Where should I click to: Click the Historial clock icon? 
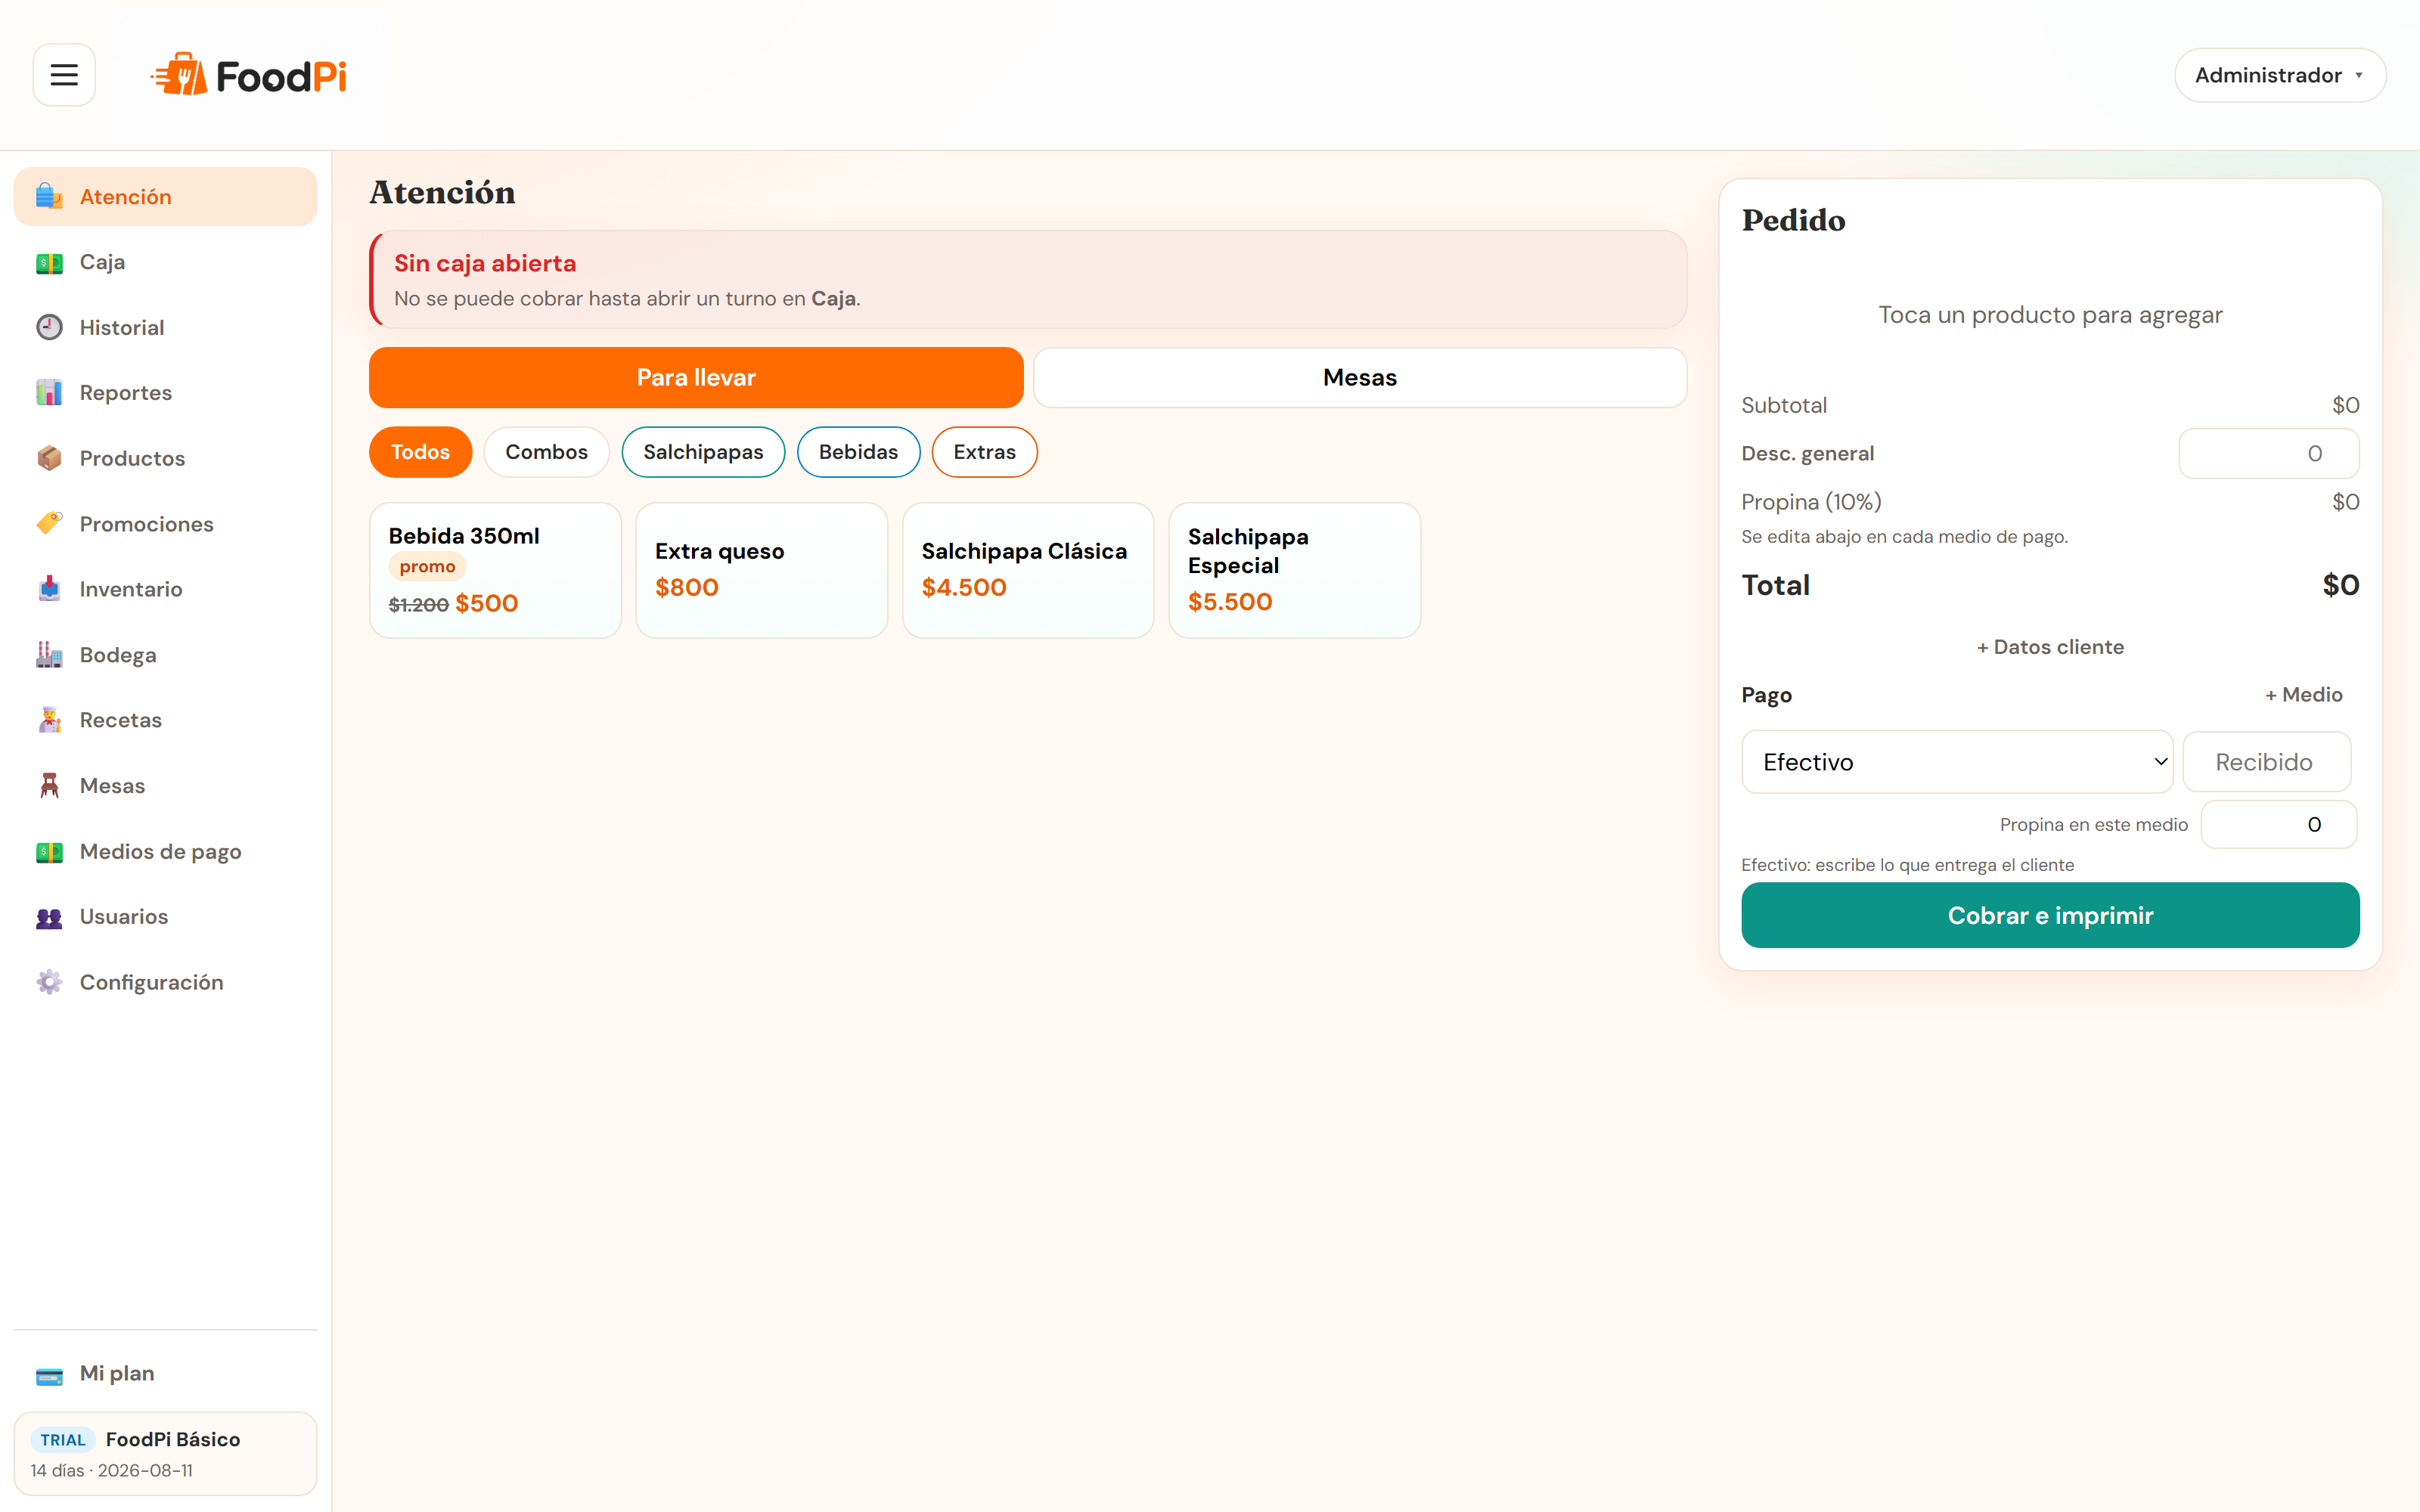[49, 327]
